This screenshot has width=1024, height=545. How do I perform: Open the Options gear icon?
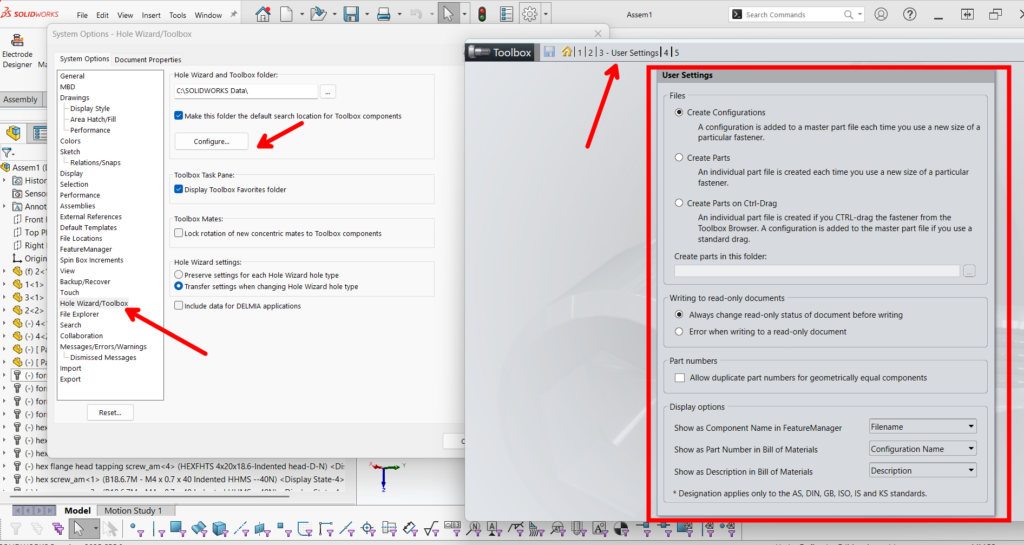[530, 14]
